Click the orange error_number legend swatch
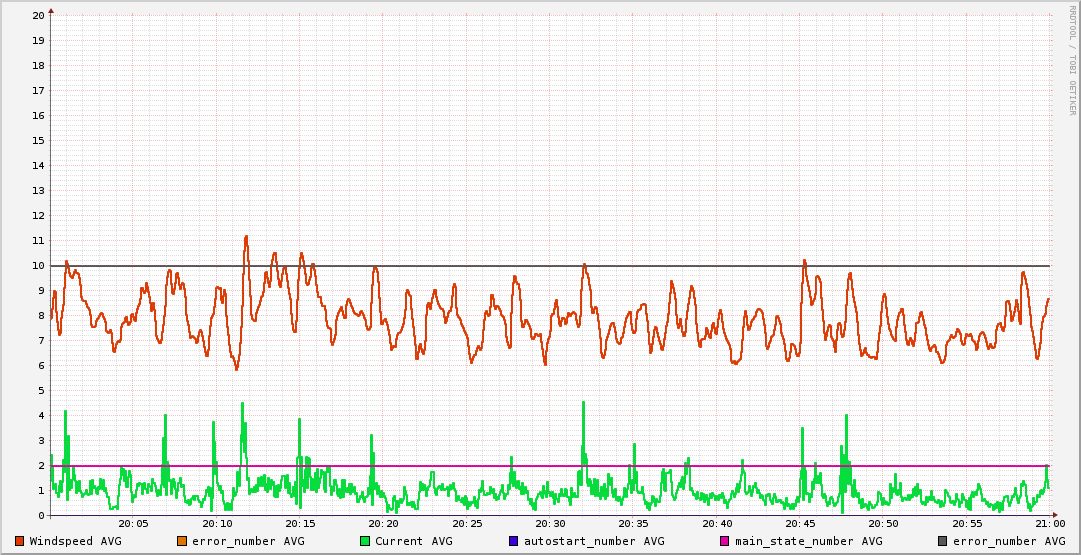Viewport: 1081px width, 555px height. 182,541
